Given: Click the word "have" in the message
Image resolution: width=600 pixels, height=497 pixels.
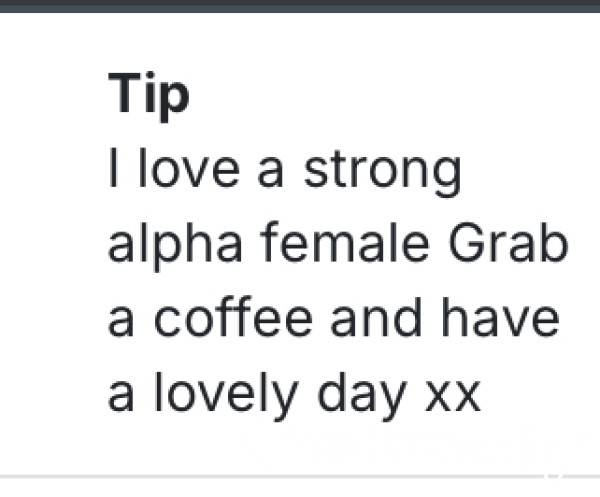Looking at the screenshot, I should click(x=501, y=316).
